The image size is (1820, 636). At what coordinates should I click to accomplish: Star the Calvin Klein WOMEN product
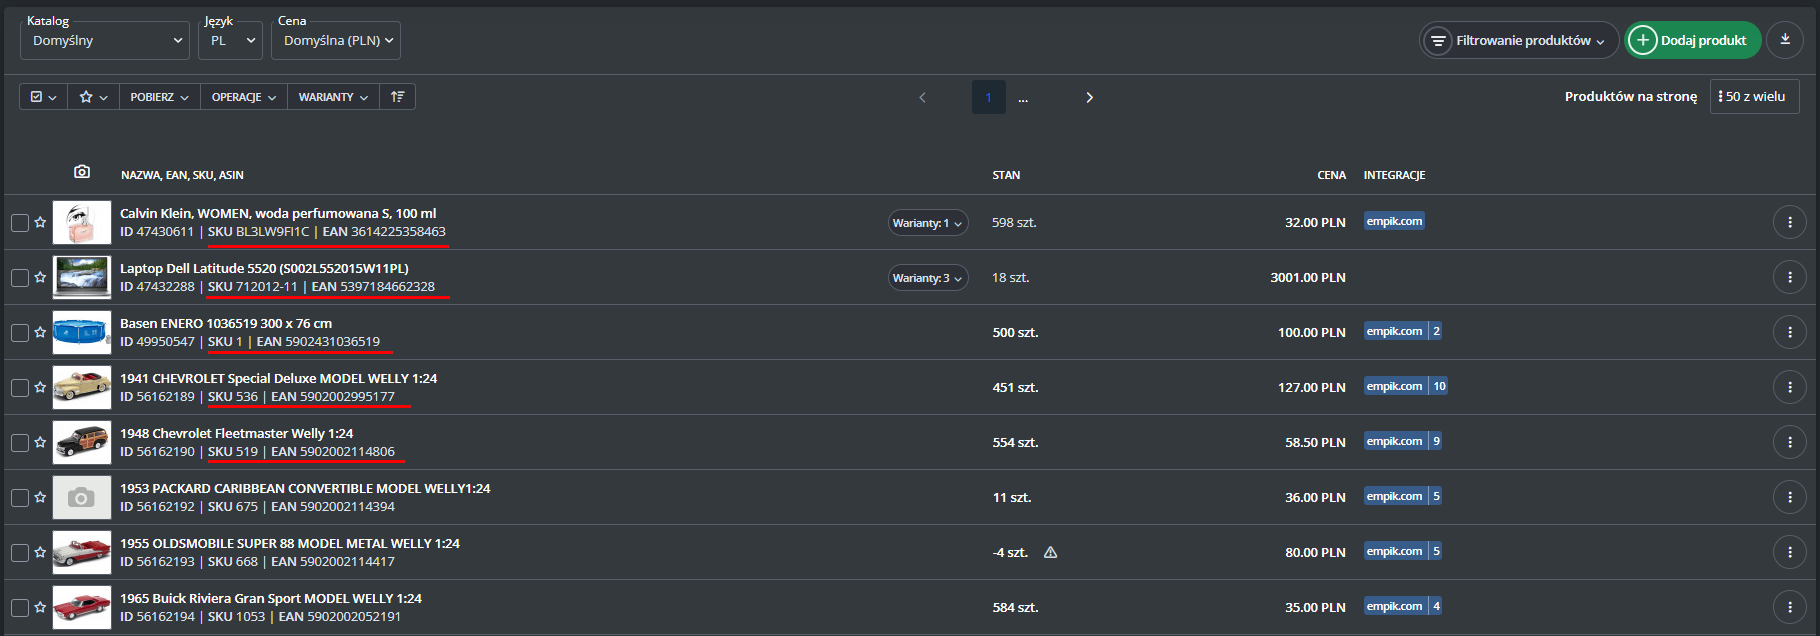point(41,222)
